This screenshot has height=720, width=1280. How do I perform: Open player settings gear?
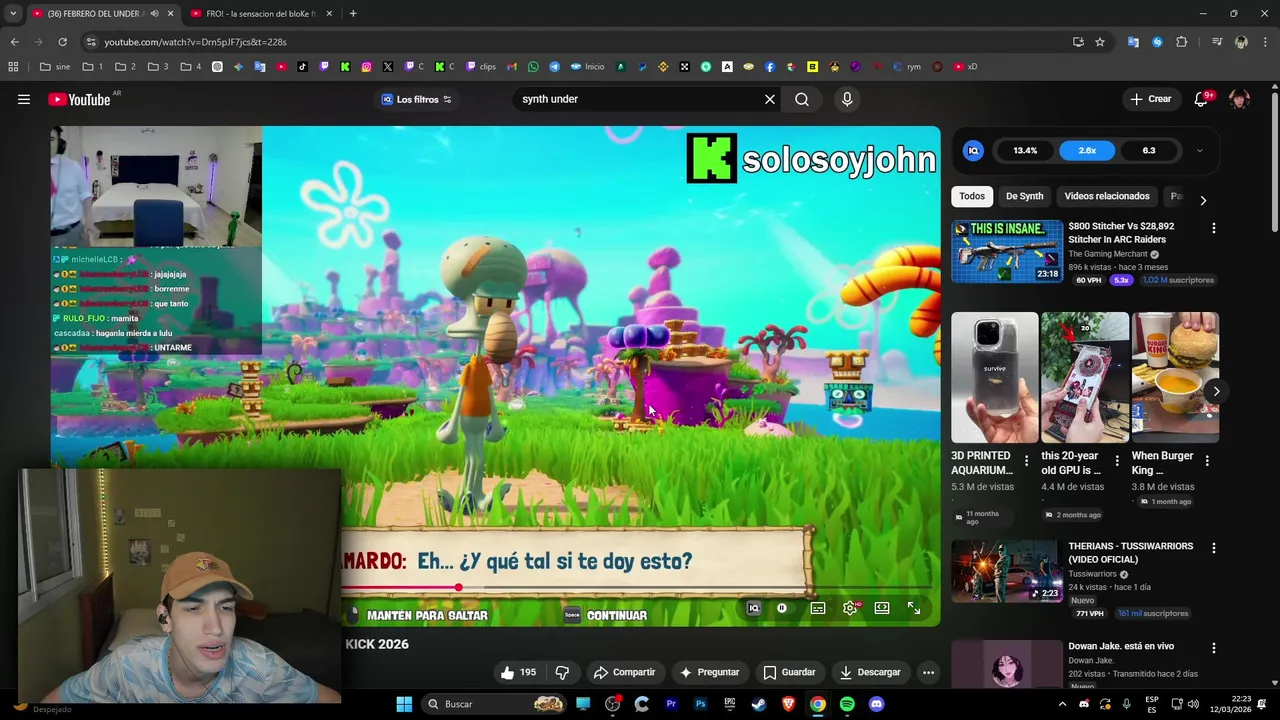click(x=850, y=608)
